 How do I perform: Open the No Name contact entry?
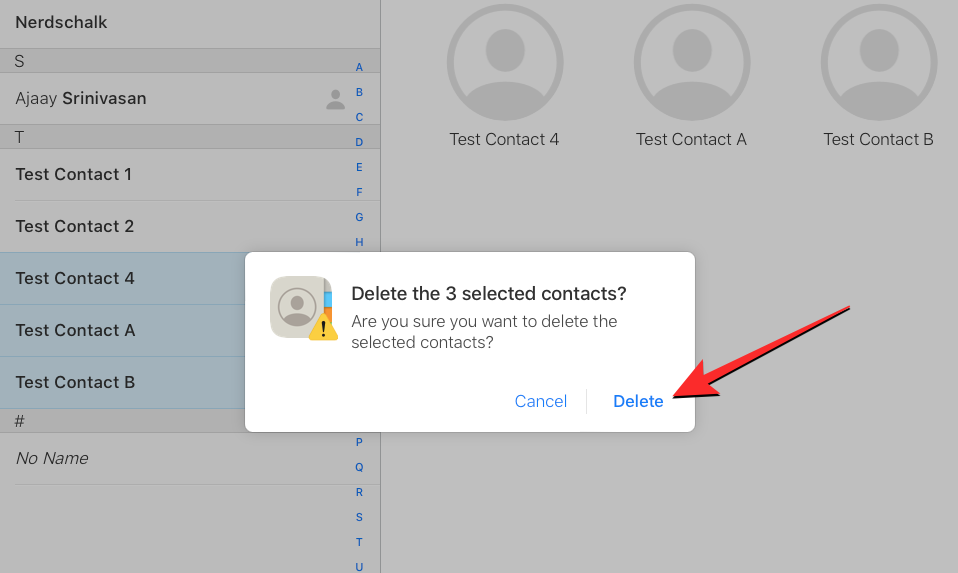(x=52, y=459)
